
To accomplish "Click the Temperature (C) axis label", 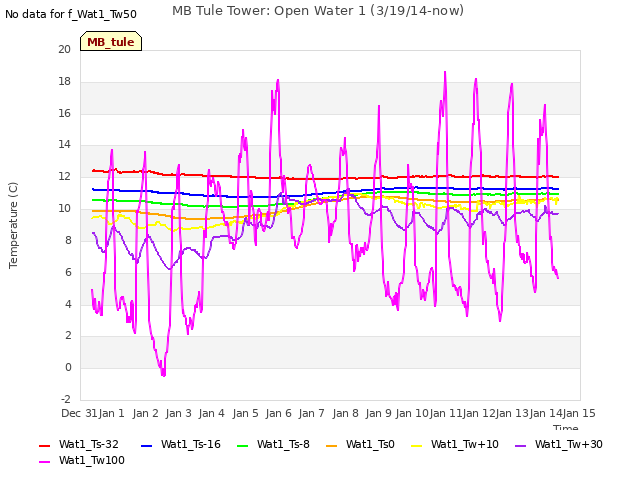I will point(13,225).
